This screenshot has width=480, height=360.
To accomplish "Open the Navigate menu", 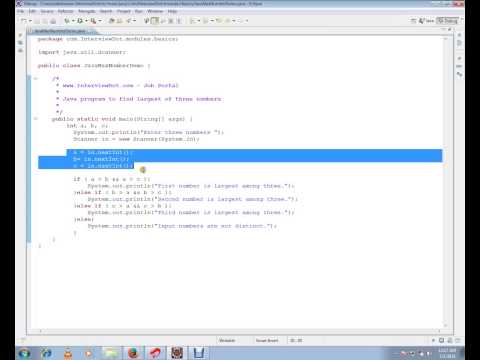I will (x=87, y=11).
